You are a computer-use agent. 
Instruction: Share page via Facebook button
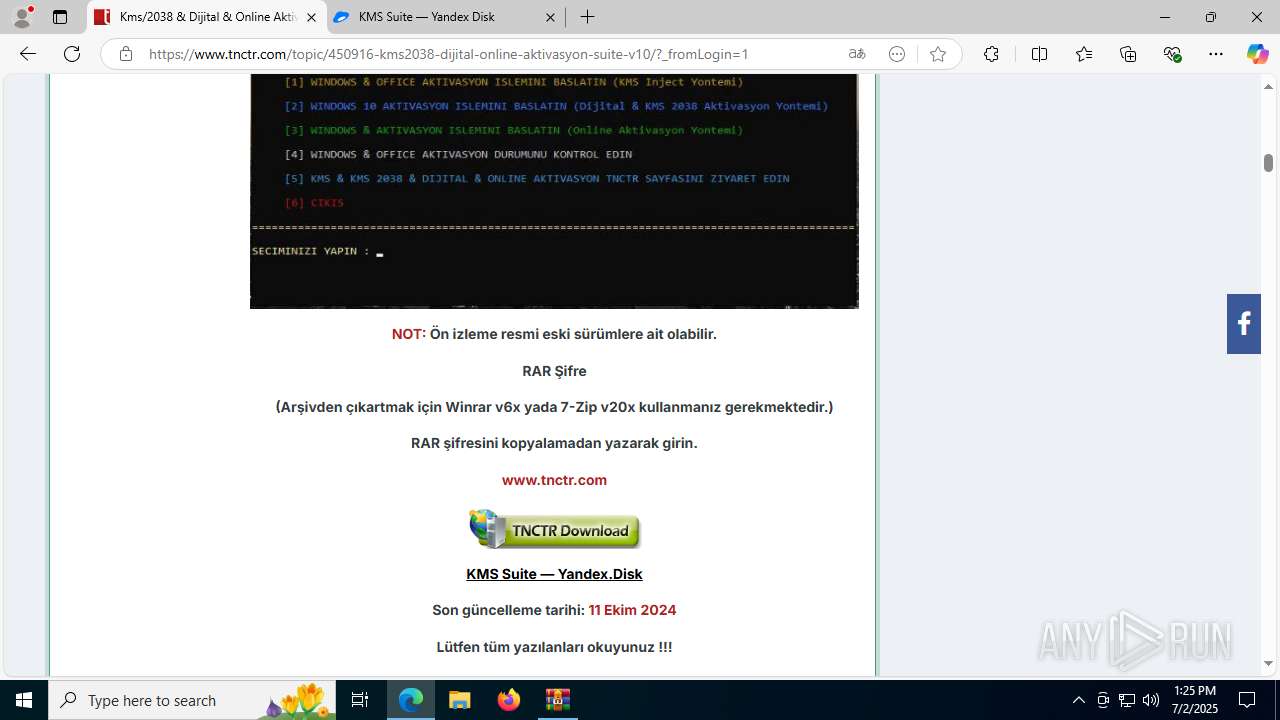pos(1243,324)
